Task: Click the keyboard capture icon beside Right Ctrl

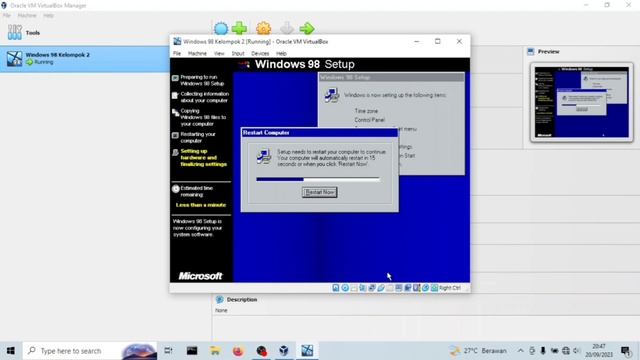Action: (x=435, y=288)
